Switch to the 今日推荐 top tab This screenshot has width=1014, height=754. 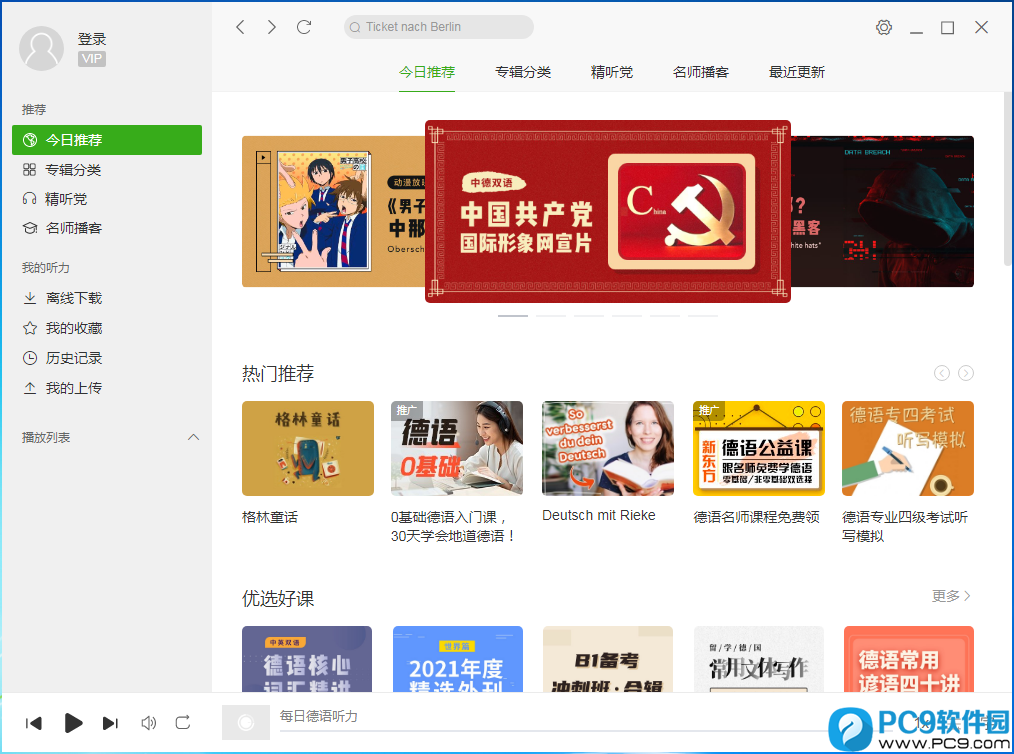427,72
